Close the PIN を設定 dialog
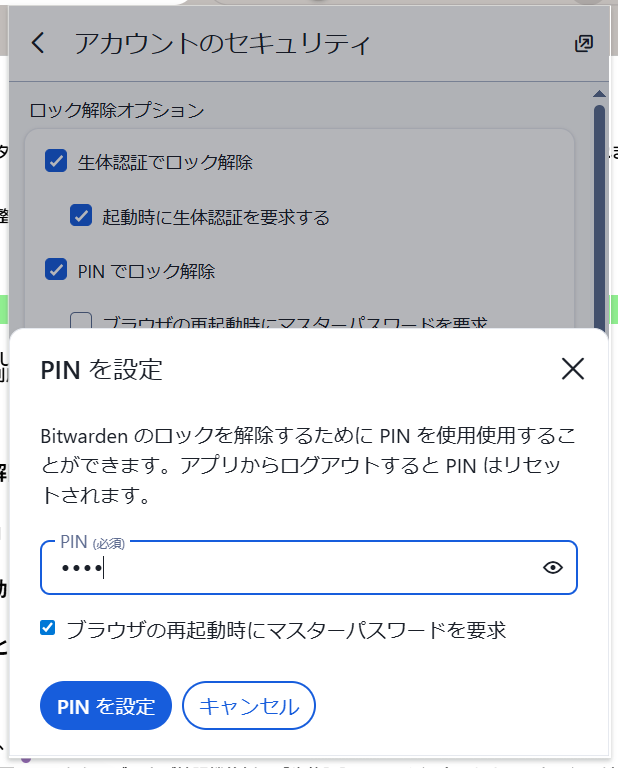Viewport: 618px width, 768px height. pos(572,369)
